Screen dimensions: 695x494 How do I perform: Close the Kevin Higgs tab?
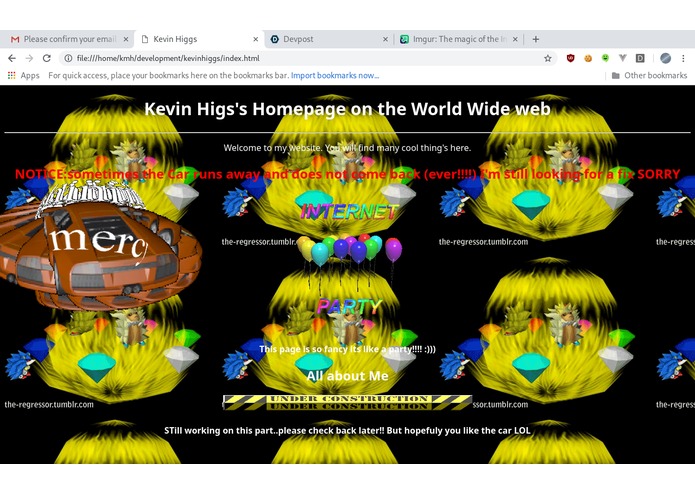[x=256, y=39]
